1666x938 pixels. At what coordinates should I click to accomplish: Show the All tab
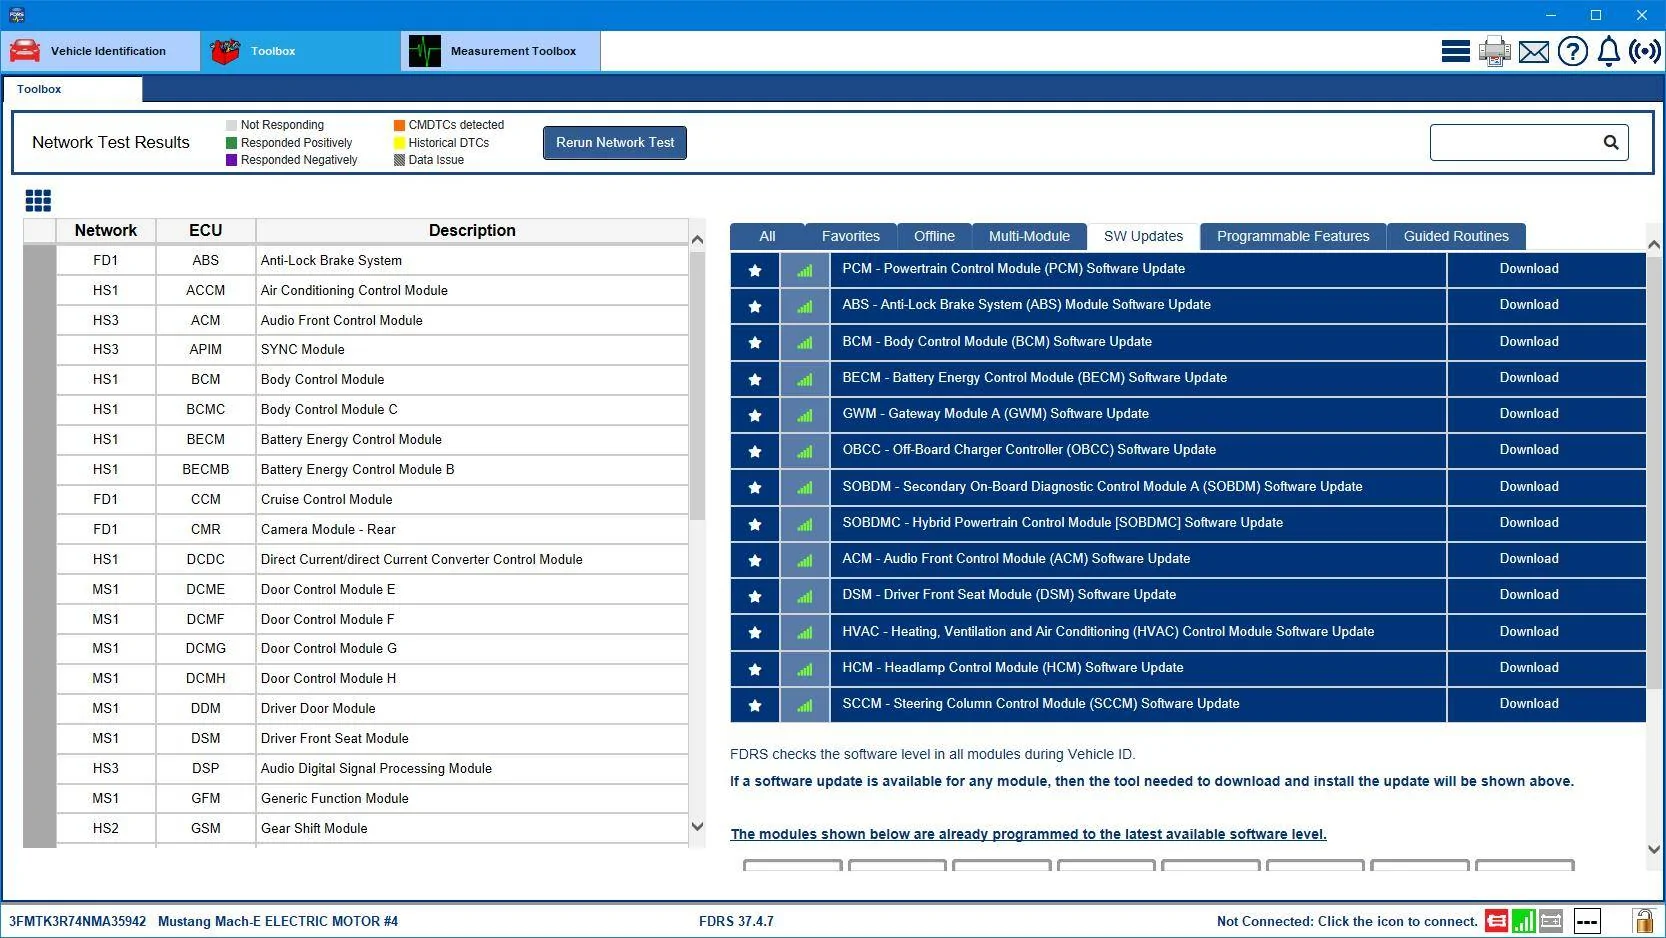point(767,236)
